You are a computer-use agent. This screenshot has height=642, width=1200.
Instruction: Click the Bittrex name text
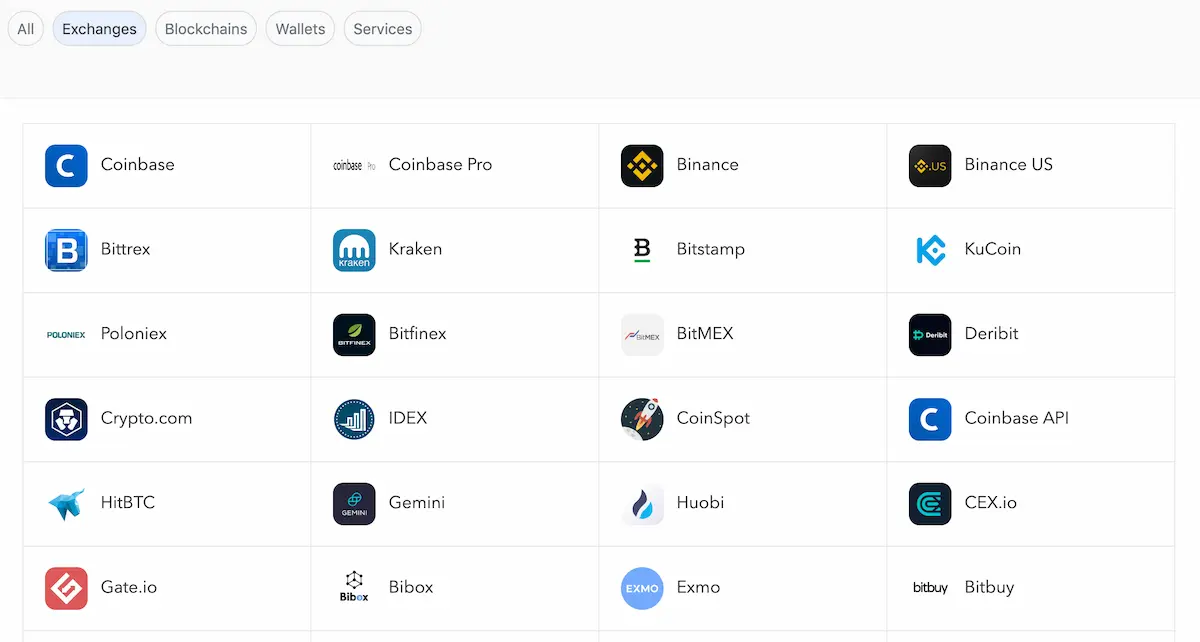point(126,249)
